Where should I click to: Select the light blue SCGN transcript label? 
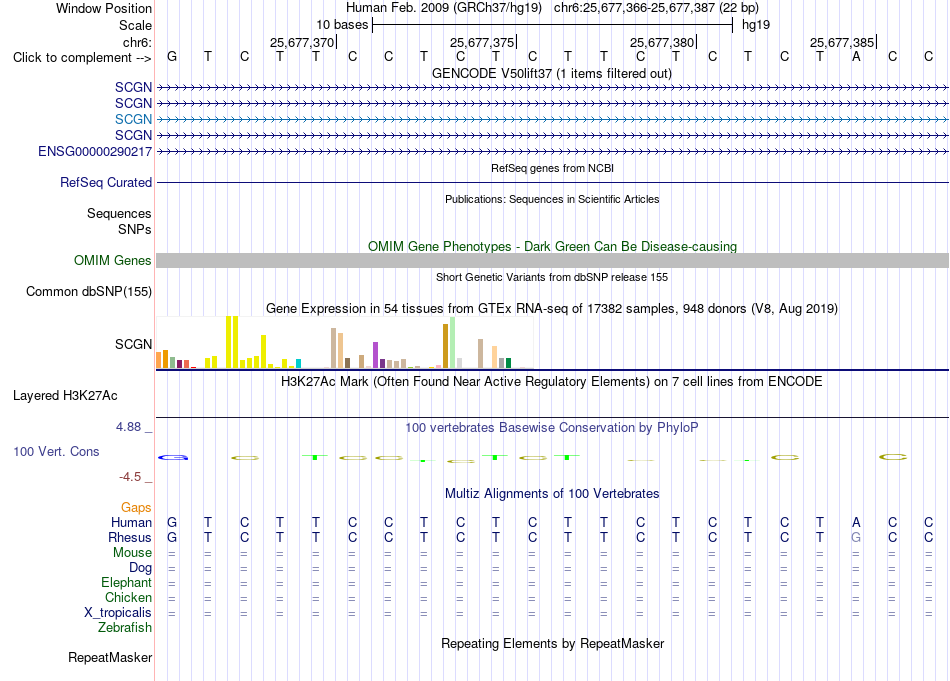point(133,119)
